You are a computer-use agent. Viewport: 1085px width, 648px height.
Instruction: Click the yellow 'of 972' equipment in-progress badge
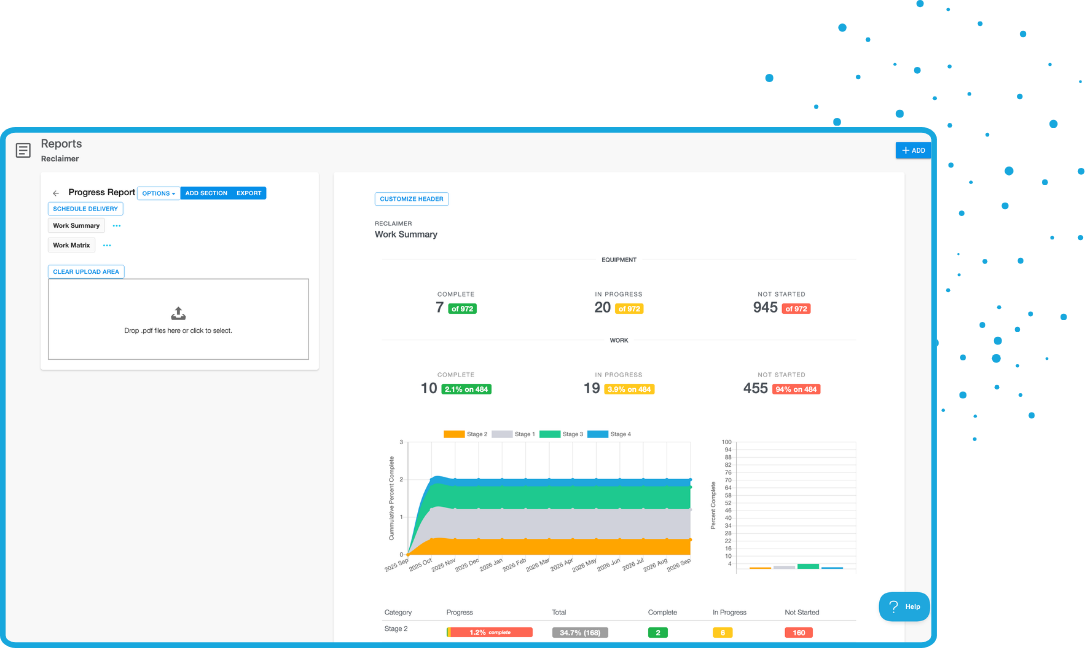[629, 309]
